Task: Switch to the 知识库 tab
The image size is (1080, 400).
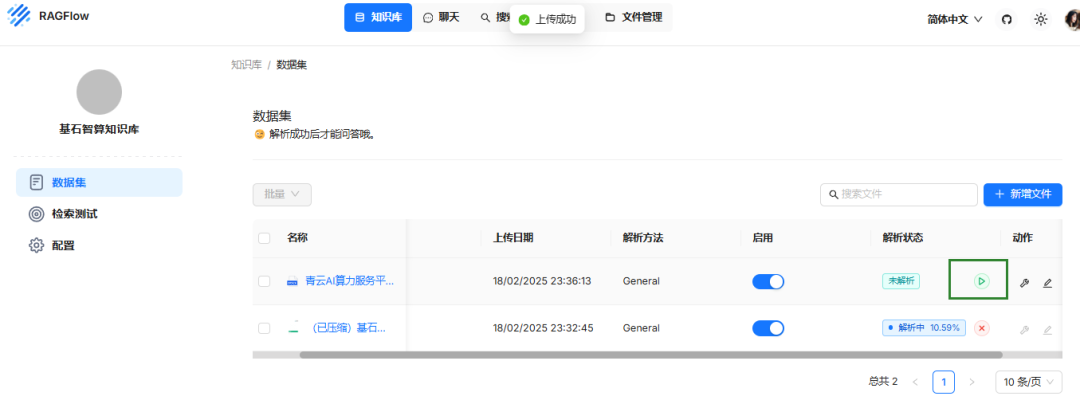Action: 378,17
